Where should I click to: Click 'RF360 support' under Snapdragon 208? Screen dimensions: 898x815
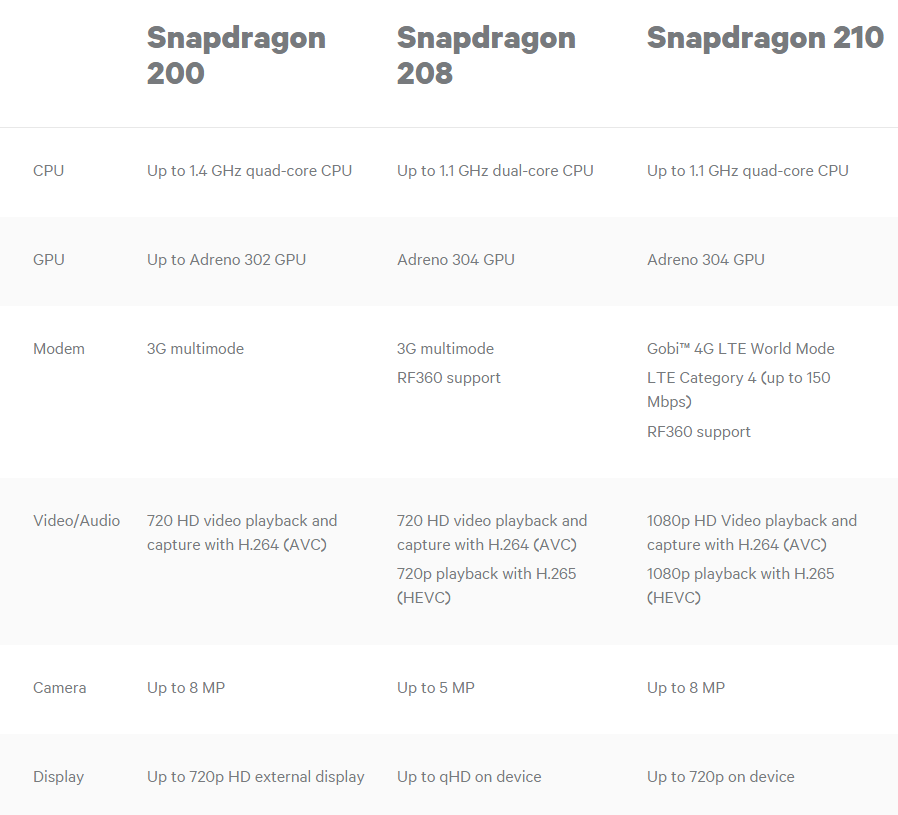click(x=448, y=378)
